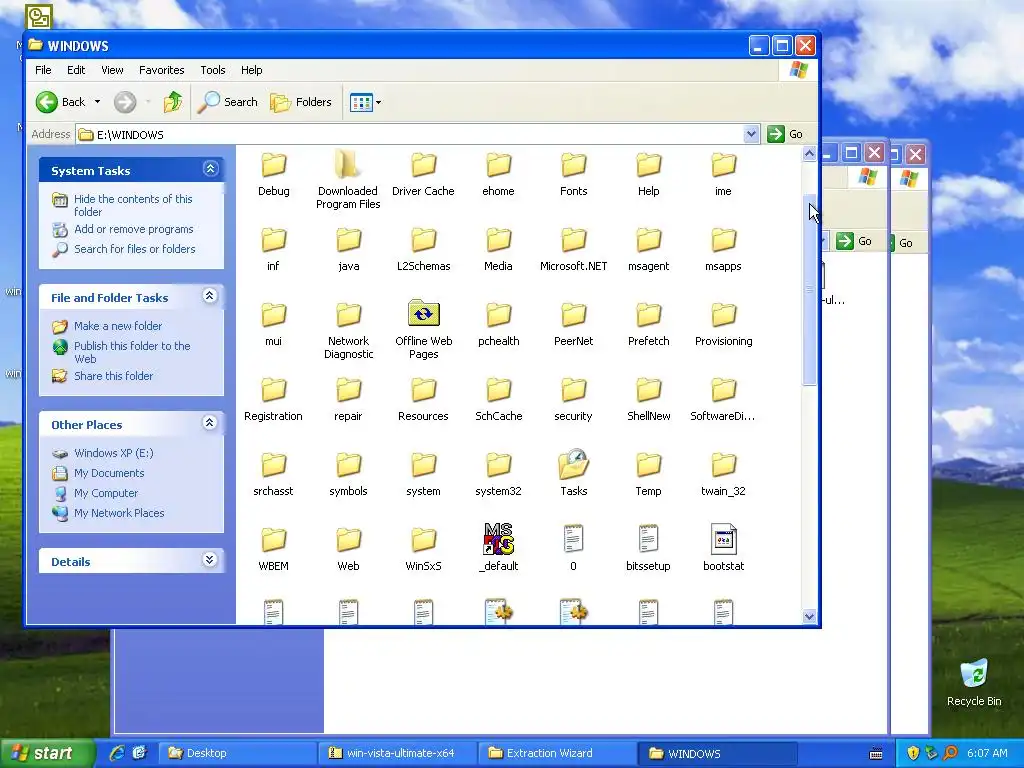
Task: Open the Debug folder
Action: coord(273,174)
